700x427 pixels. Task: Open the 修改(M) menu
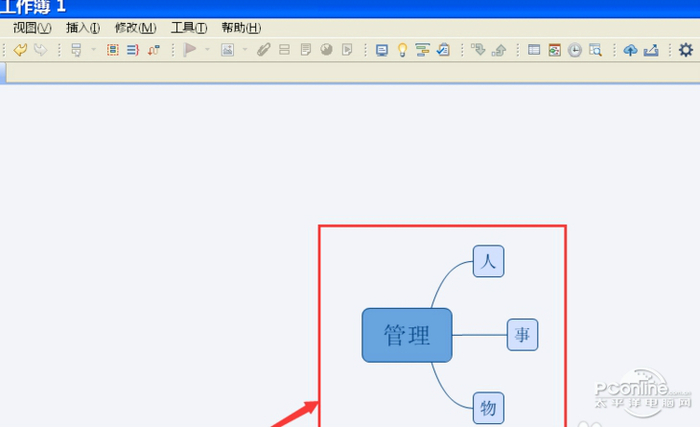click(135, 28)
